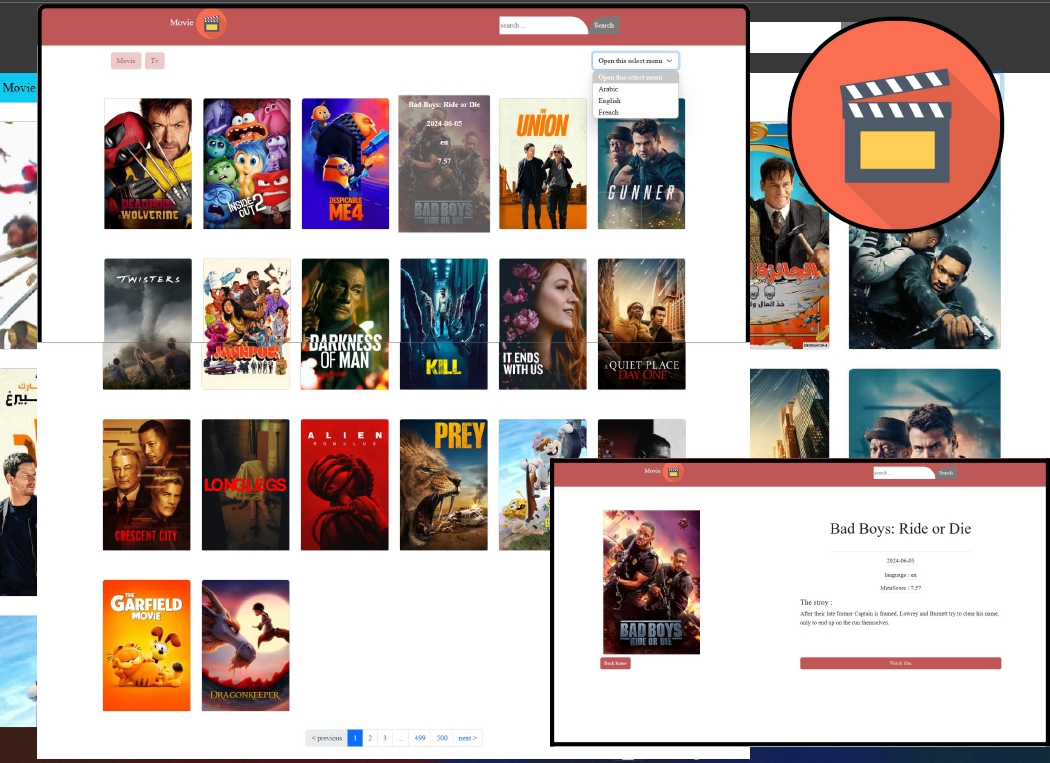Open the Crescent City poster
The image size is (1050, 763).
tap(147, 485)
